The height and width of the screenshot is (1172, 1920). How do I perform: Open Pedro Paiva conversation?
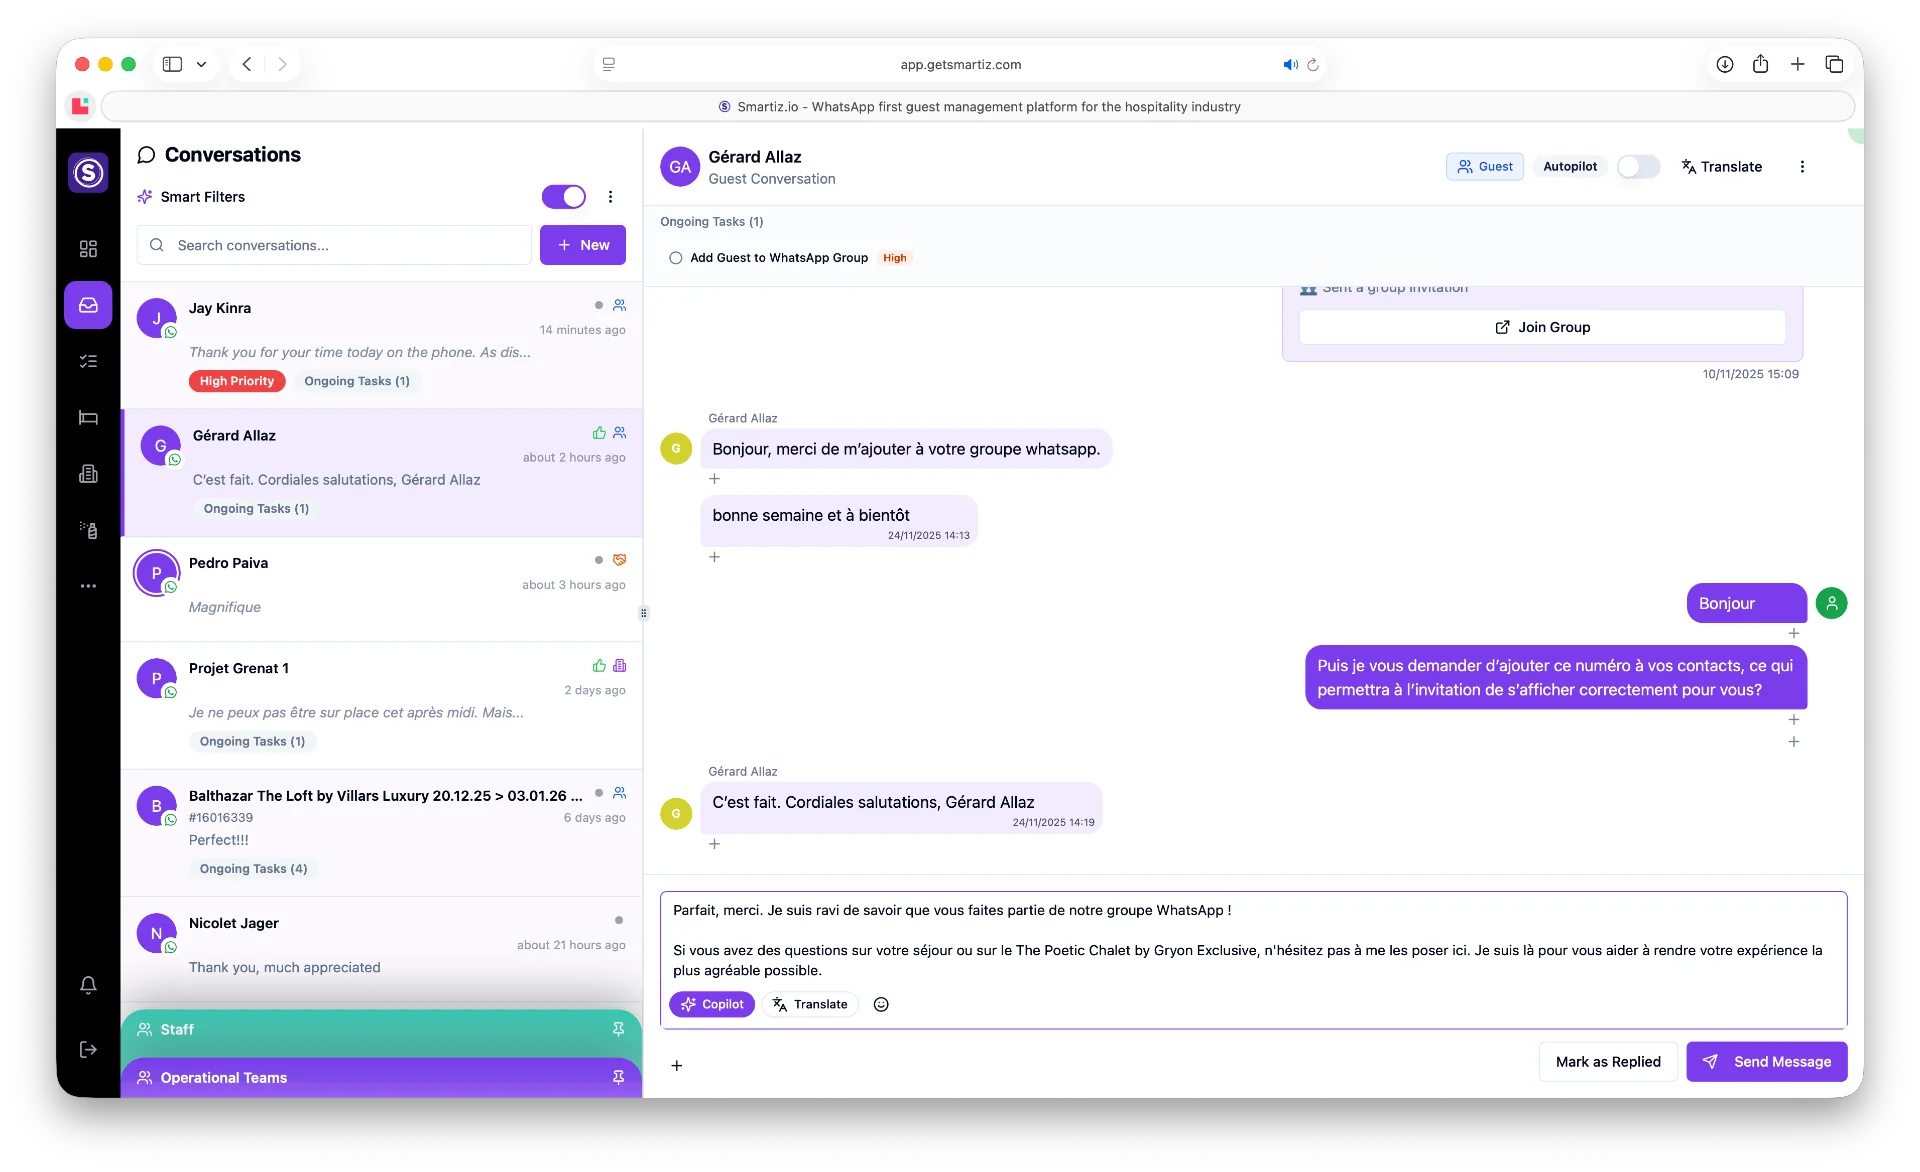tap(381, 589)
